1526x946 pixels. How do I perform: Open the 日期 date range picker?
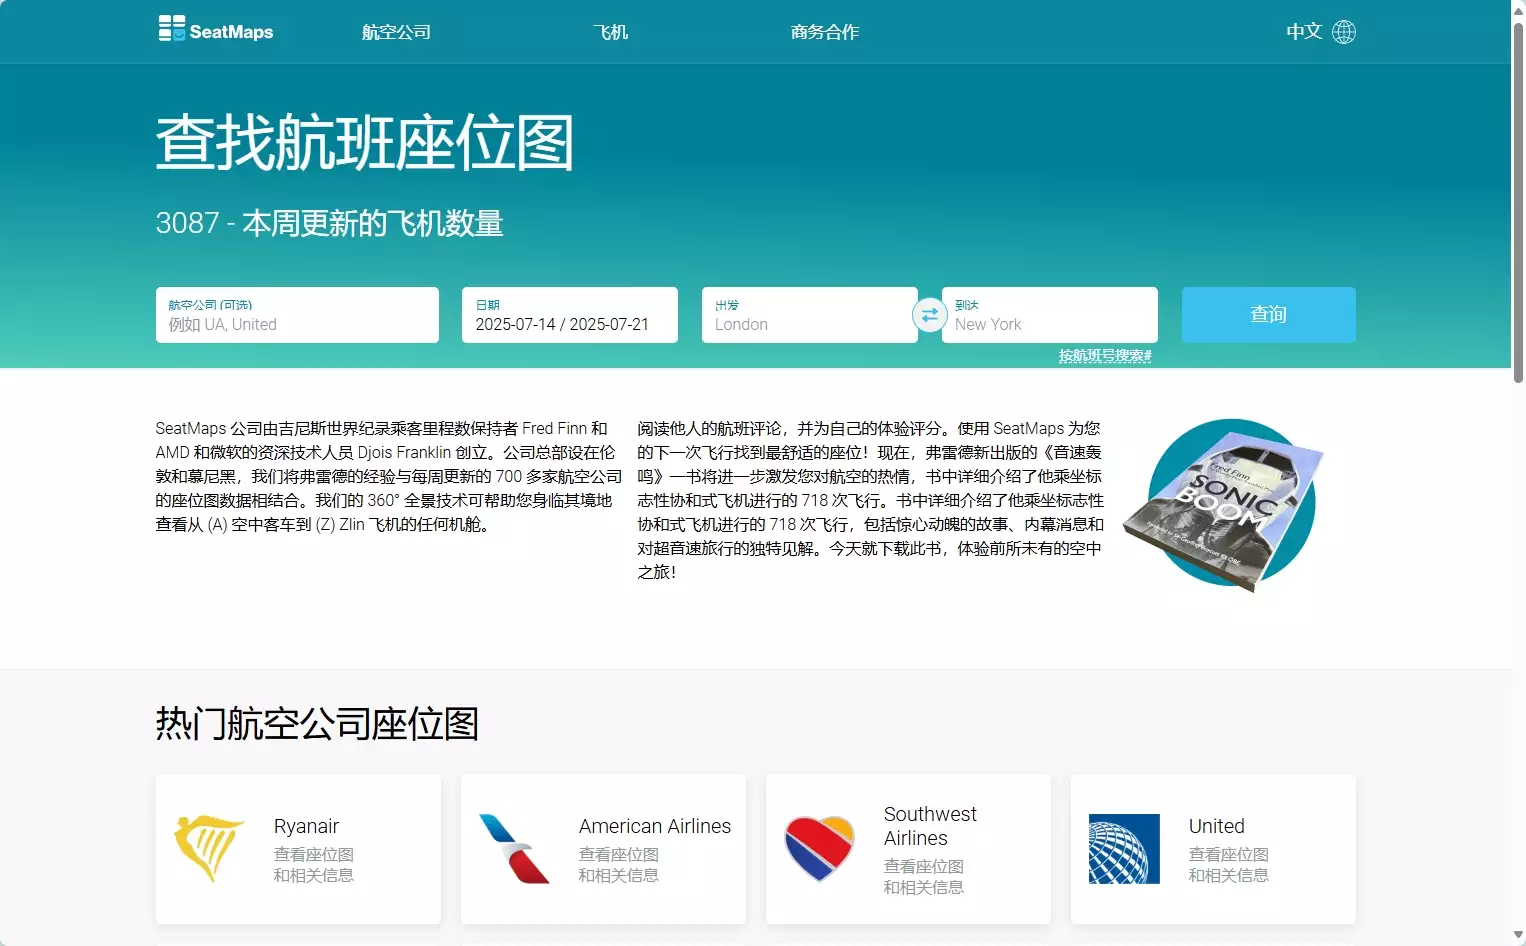(570, 315)
